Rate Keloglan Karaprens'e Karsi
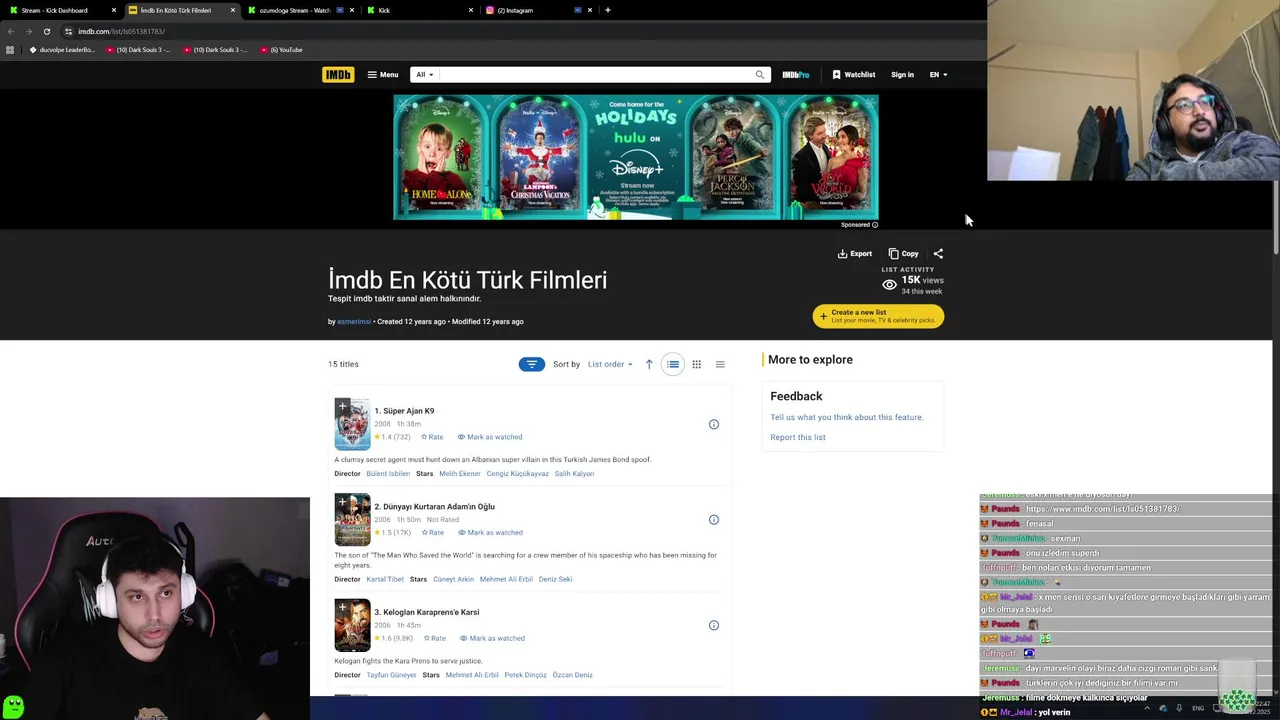This screenshot has width=1280, height=720. point(434,638)
